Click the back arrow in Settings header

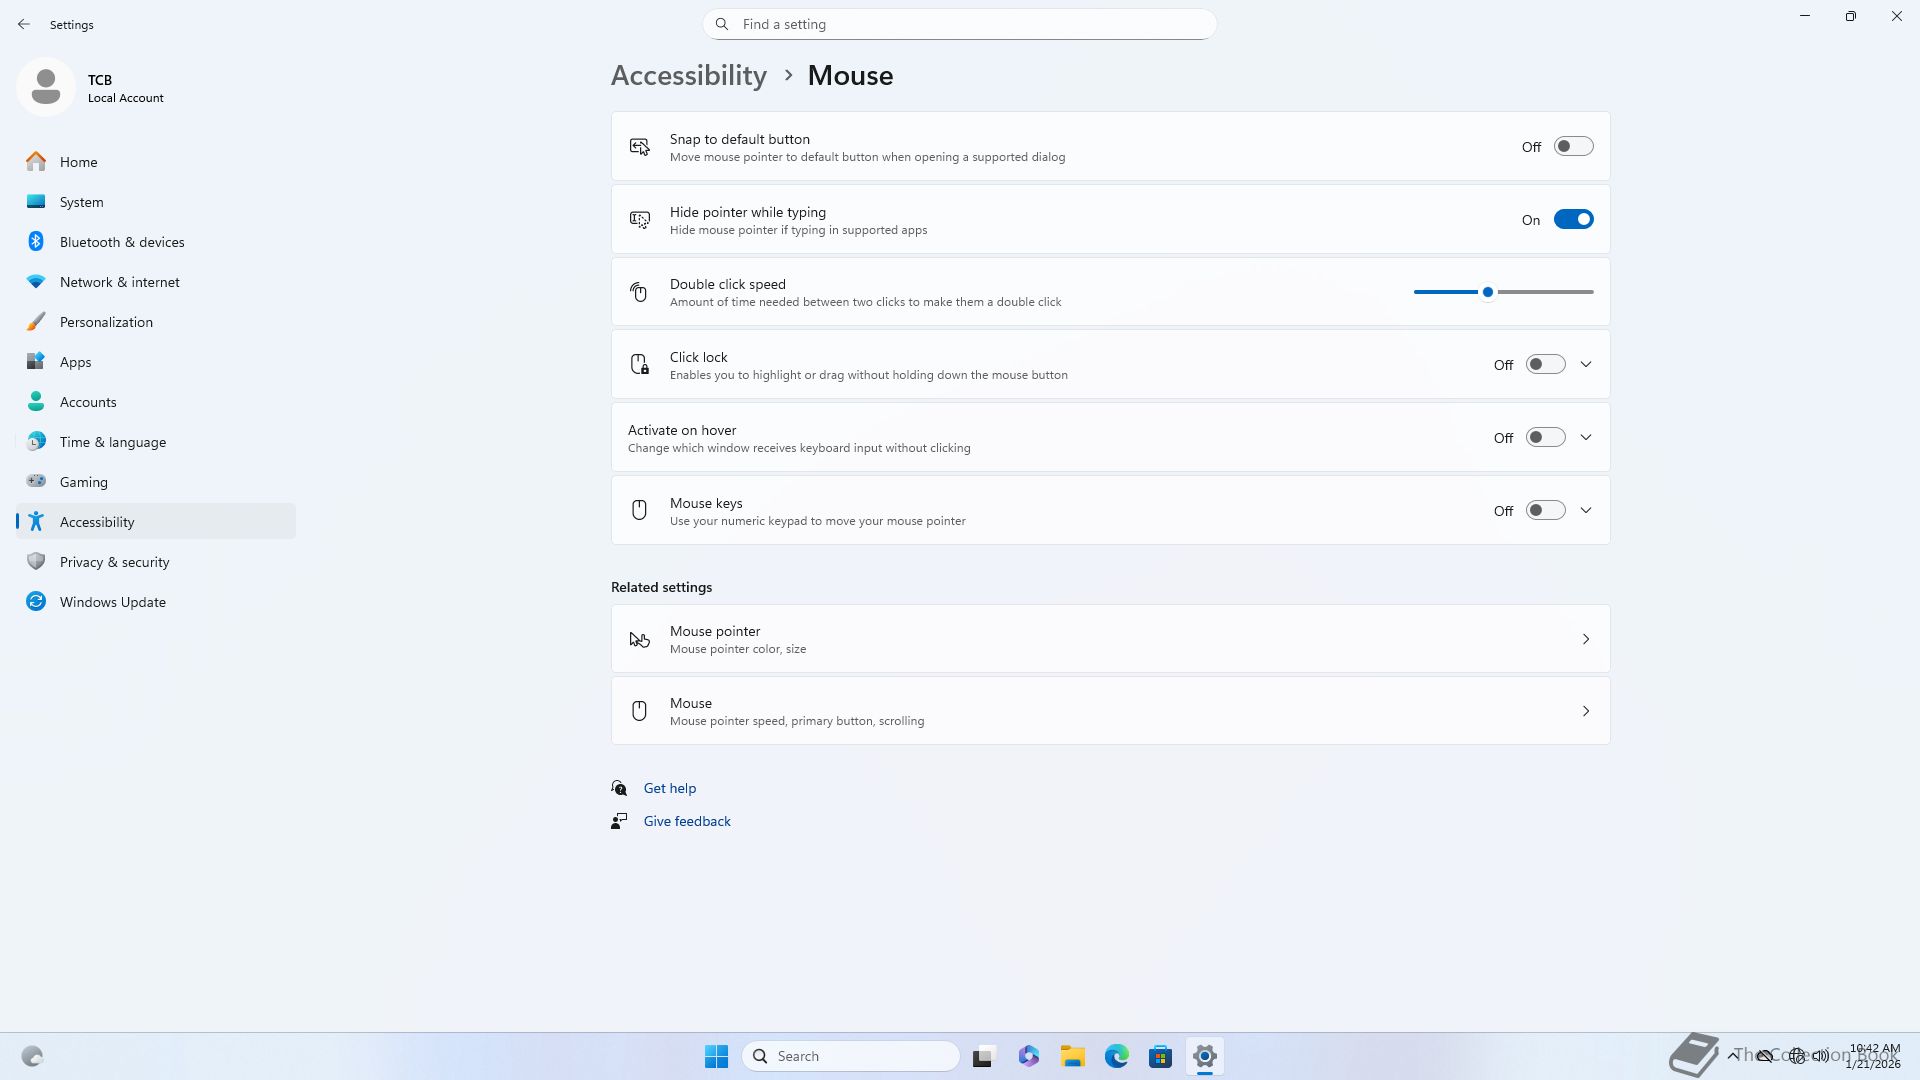pyautogui.click(x=24, y=24)
